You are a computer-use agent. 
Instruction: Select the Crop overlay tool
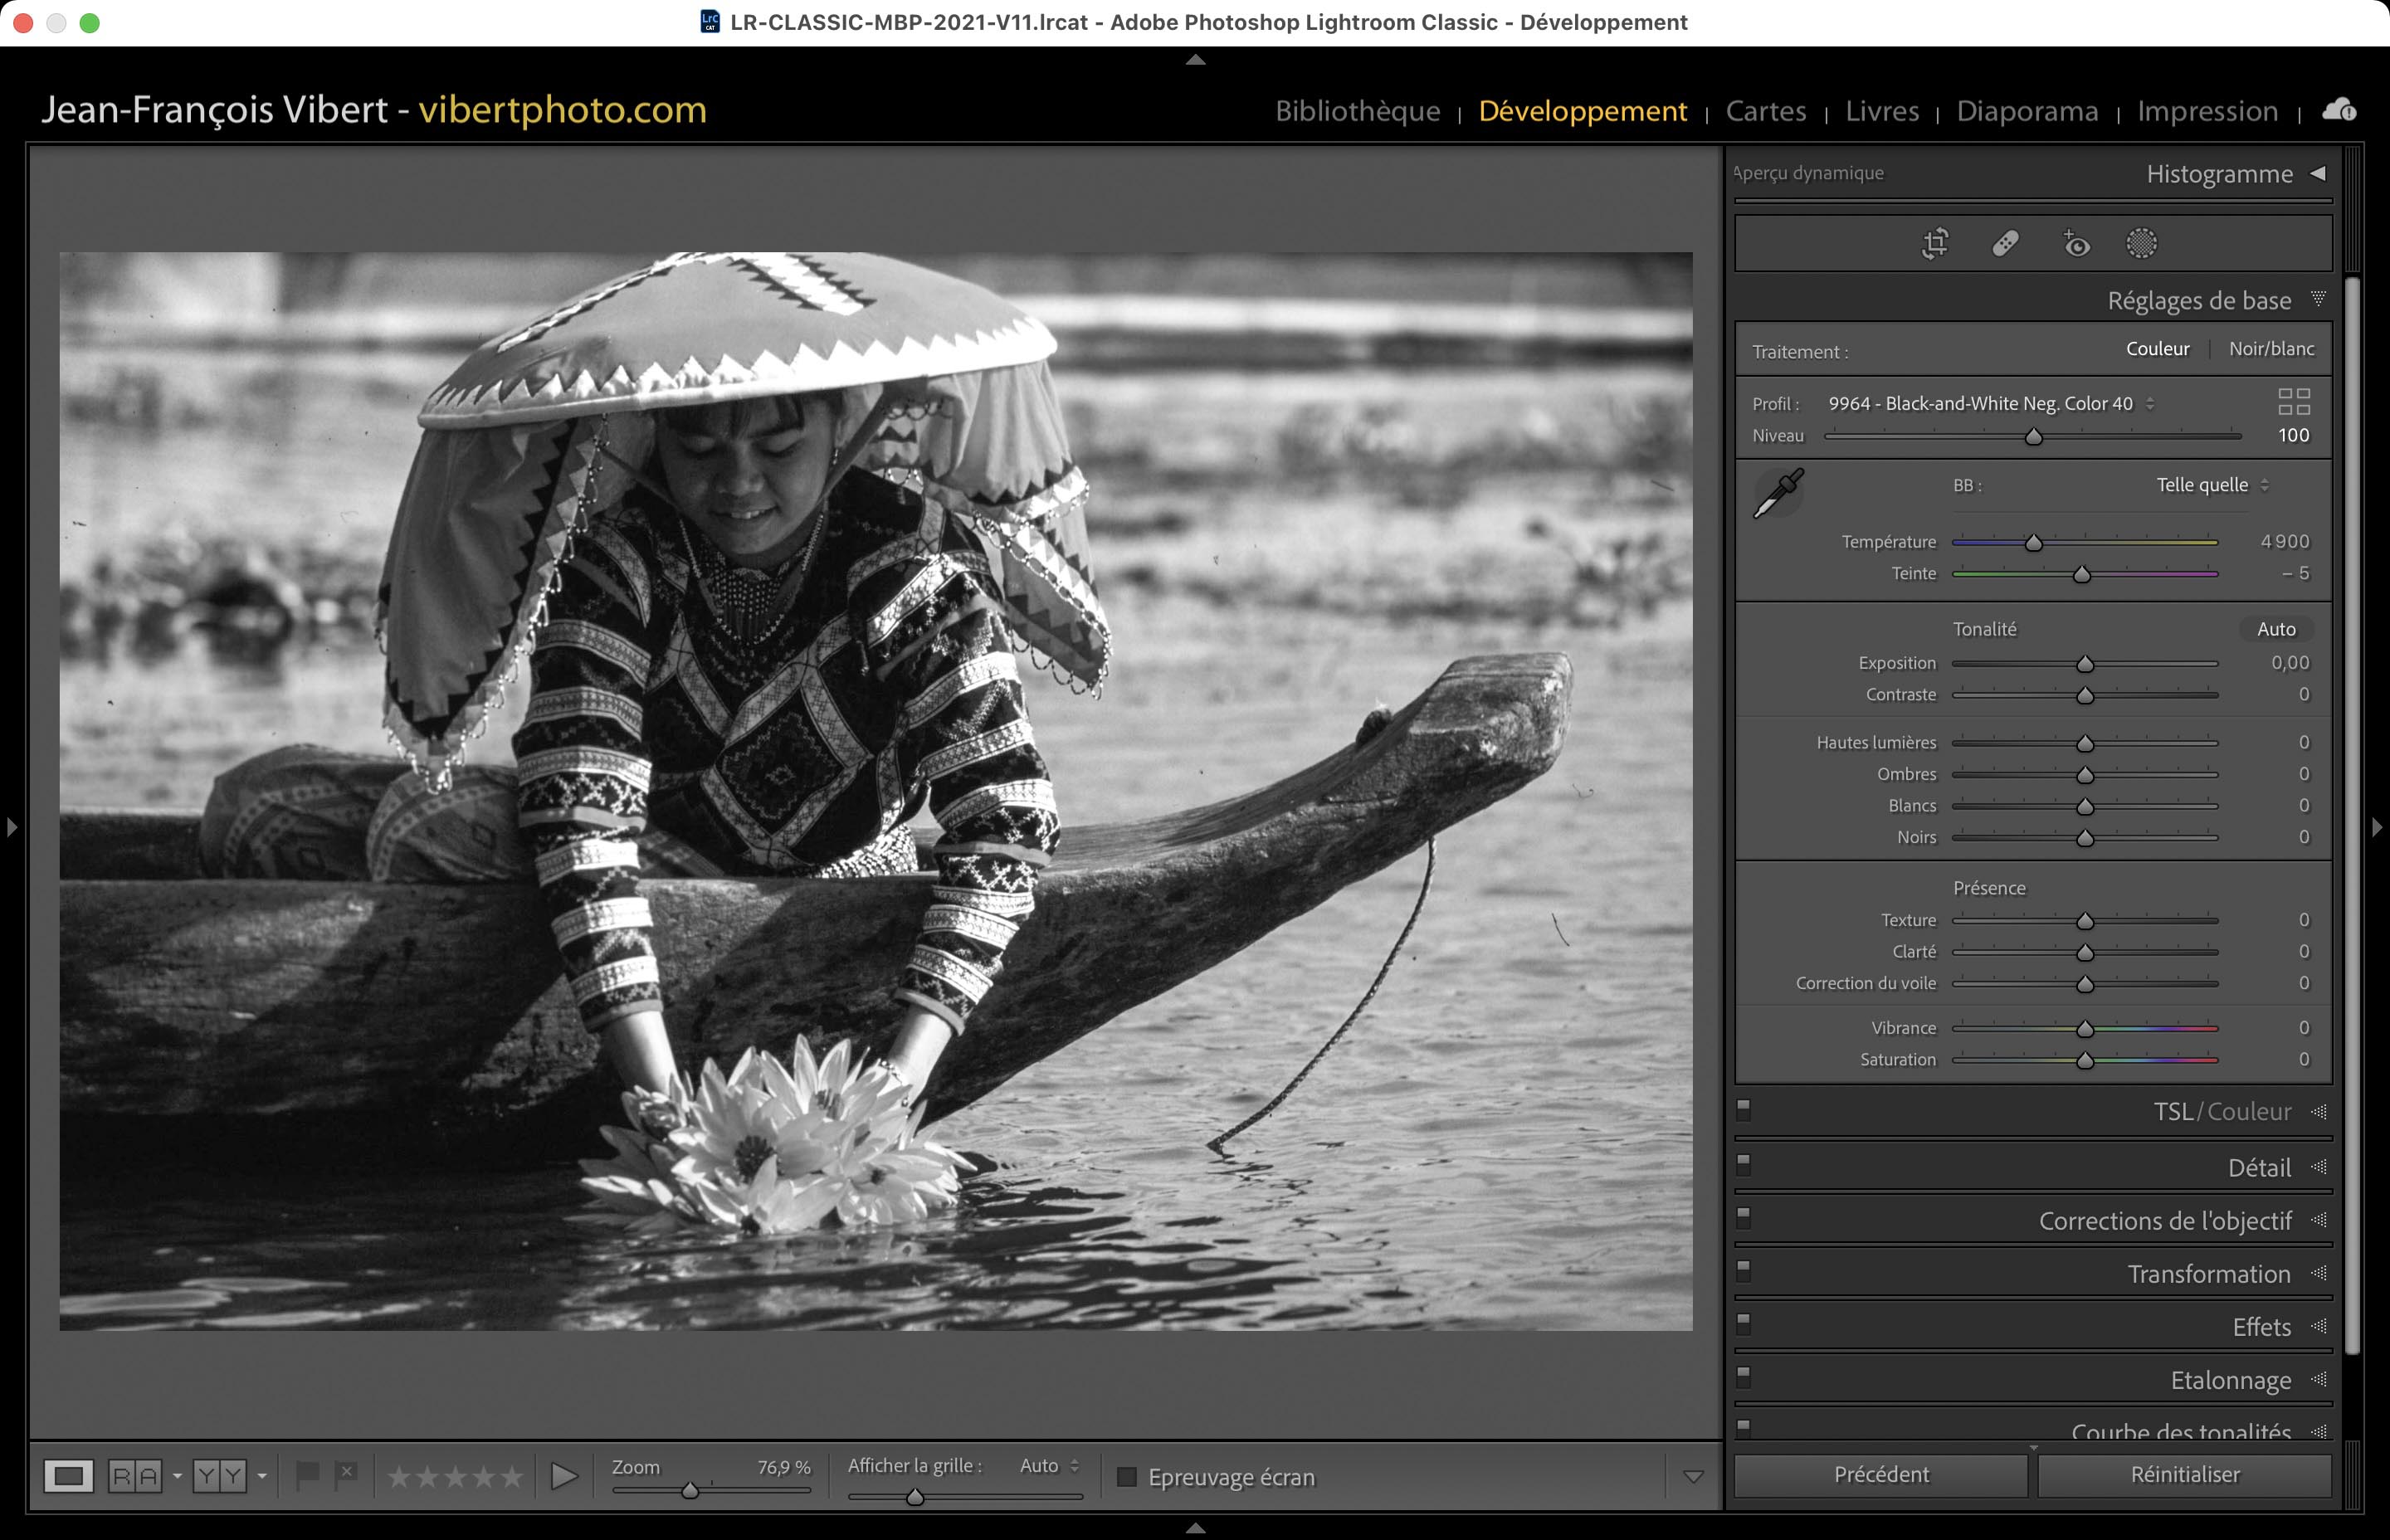point(1935,243)
